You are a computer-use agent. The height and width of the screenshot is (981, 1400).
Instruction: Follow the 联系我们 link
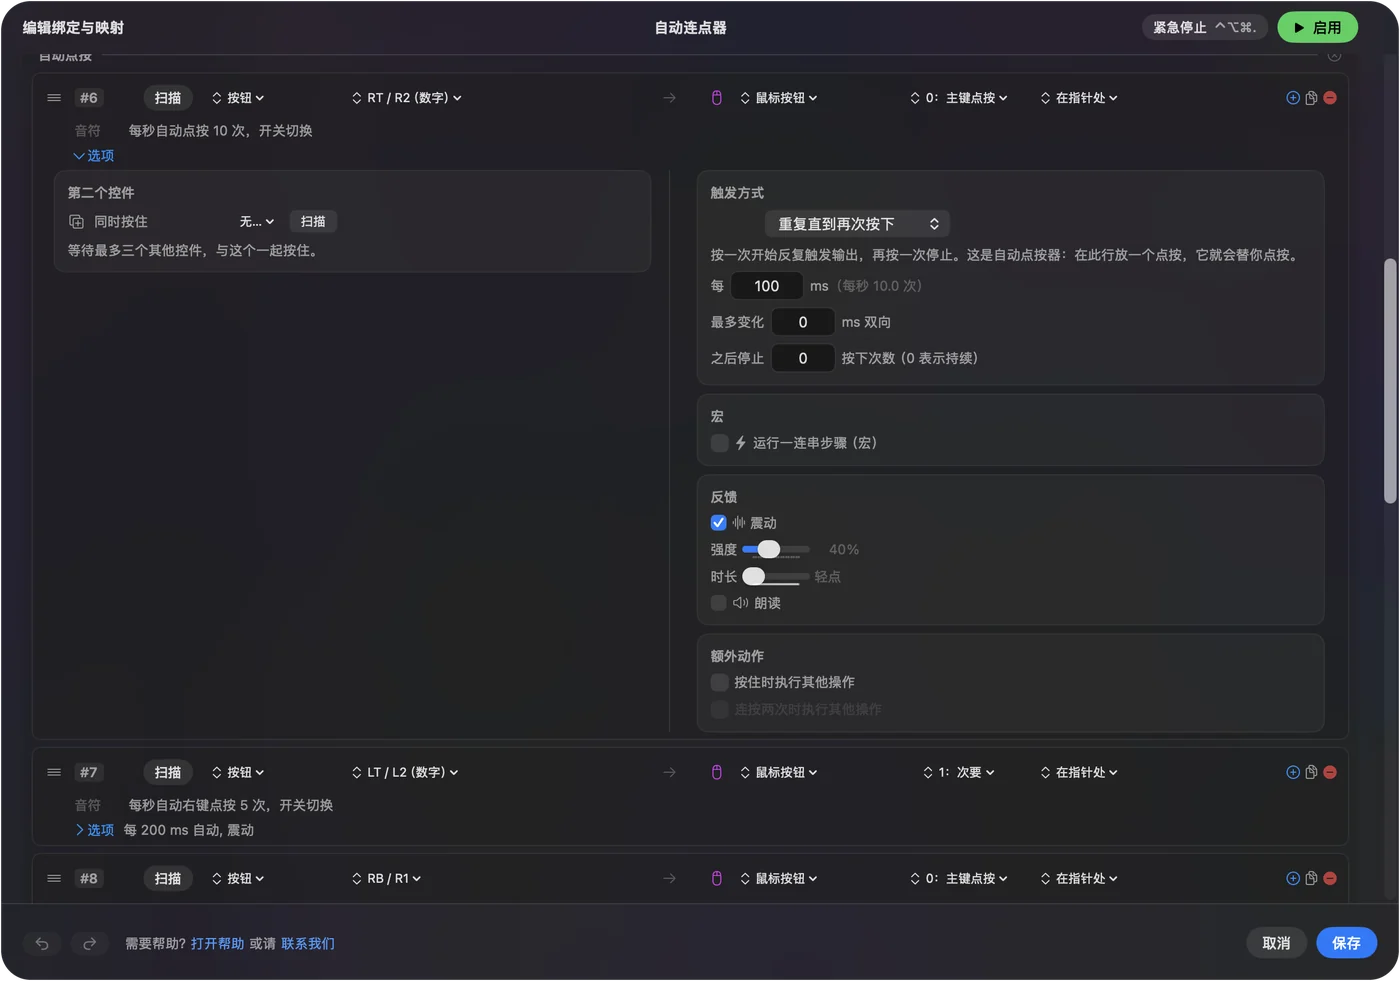[308, 944]
